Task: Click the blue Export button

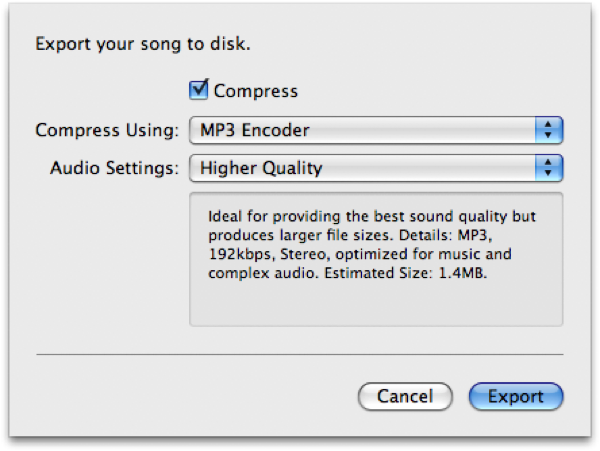Action: click(516, 396)
